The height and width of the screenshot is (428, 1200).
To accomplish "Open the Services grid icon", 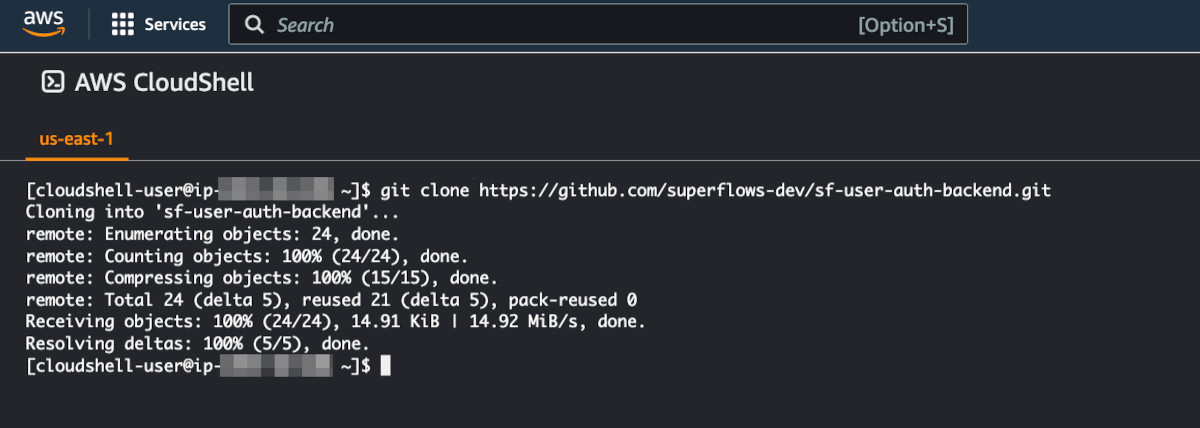I will (x=123, y=25).
